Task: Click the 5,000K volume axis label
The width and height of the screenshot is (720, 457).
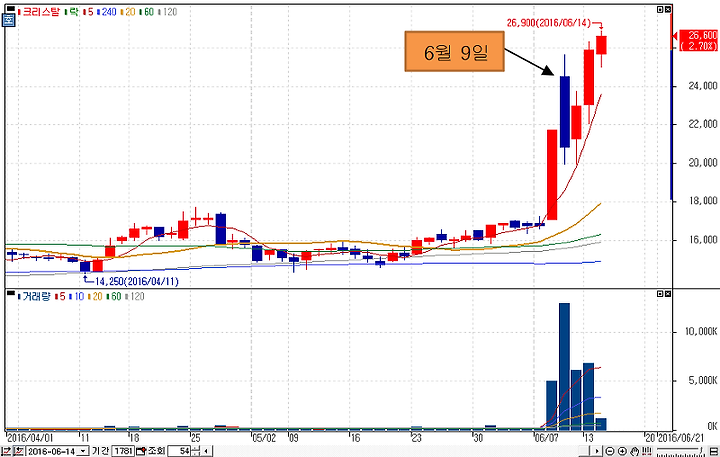Action: click(x=703, y=380)
